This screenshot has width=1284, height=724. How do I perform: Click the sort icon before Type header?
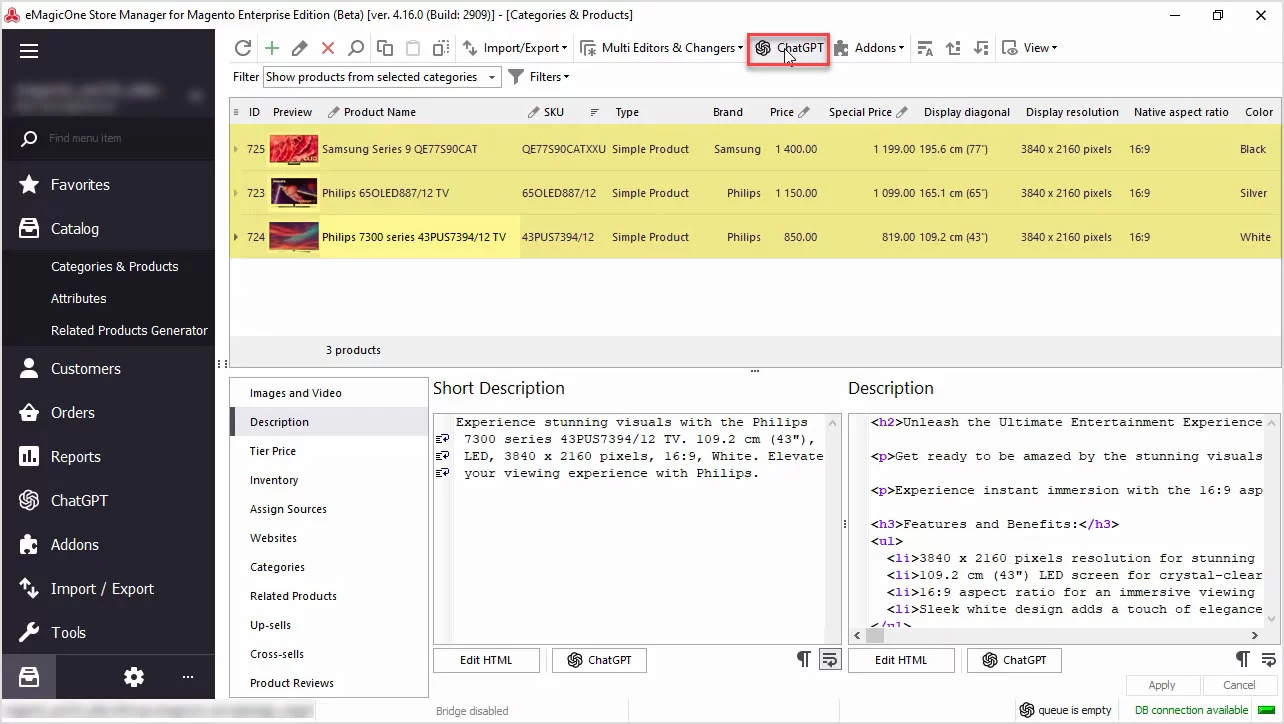click(x=595, y=112)
